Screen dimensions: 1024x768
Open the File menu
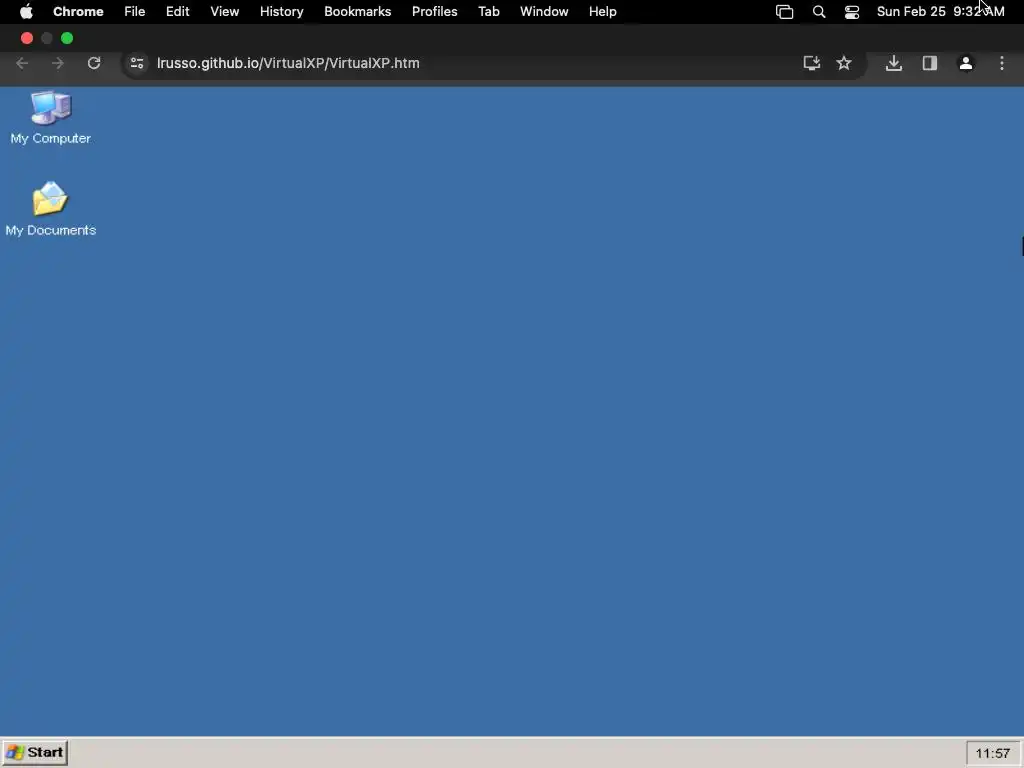coord(135,12)
